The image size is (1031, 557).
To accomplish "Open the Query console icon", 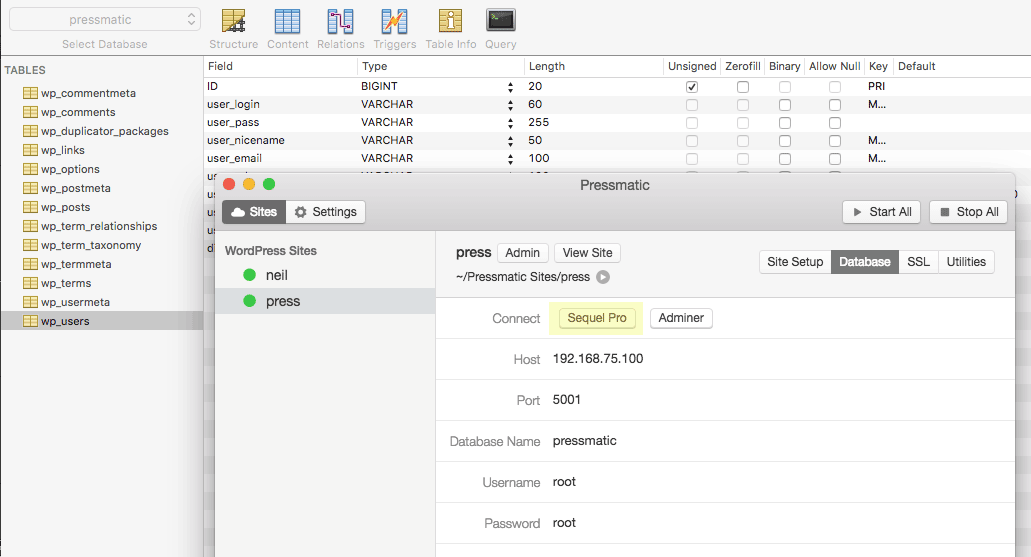I will point(500,20).
